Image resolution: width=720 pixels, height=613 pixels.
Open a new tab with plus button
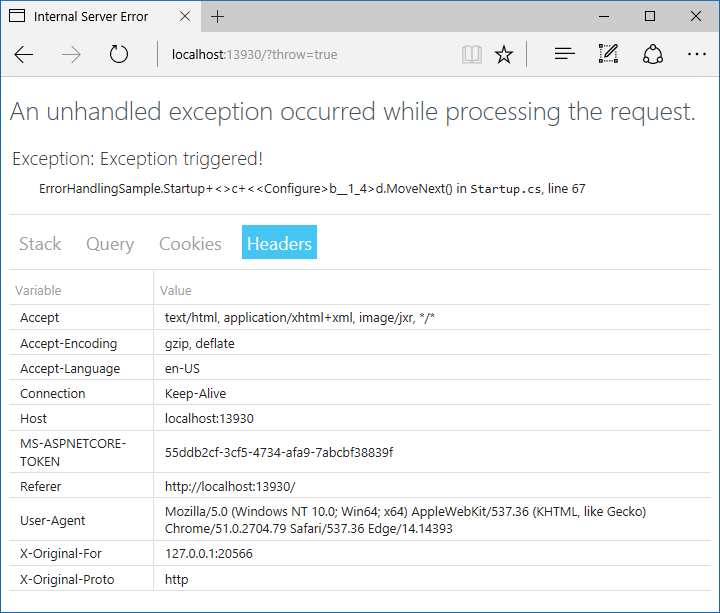pos(218,17)
